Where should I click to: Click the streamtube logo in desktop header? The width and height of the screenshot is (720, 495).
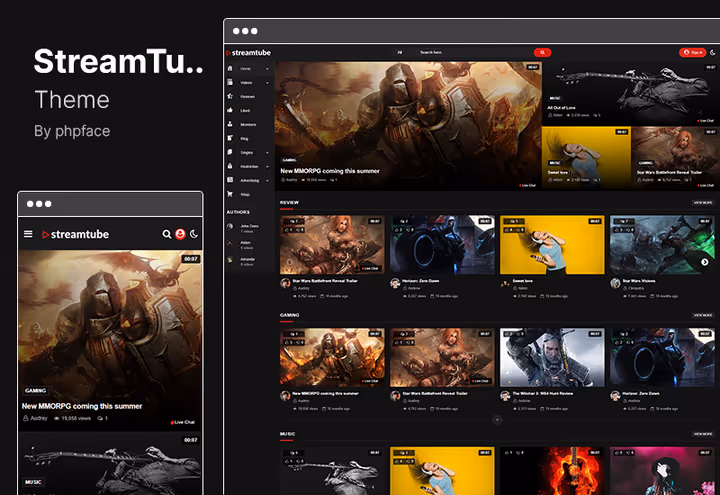[x=248, y=53]
